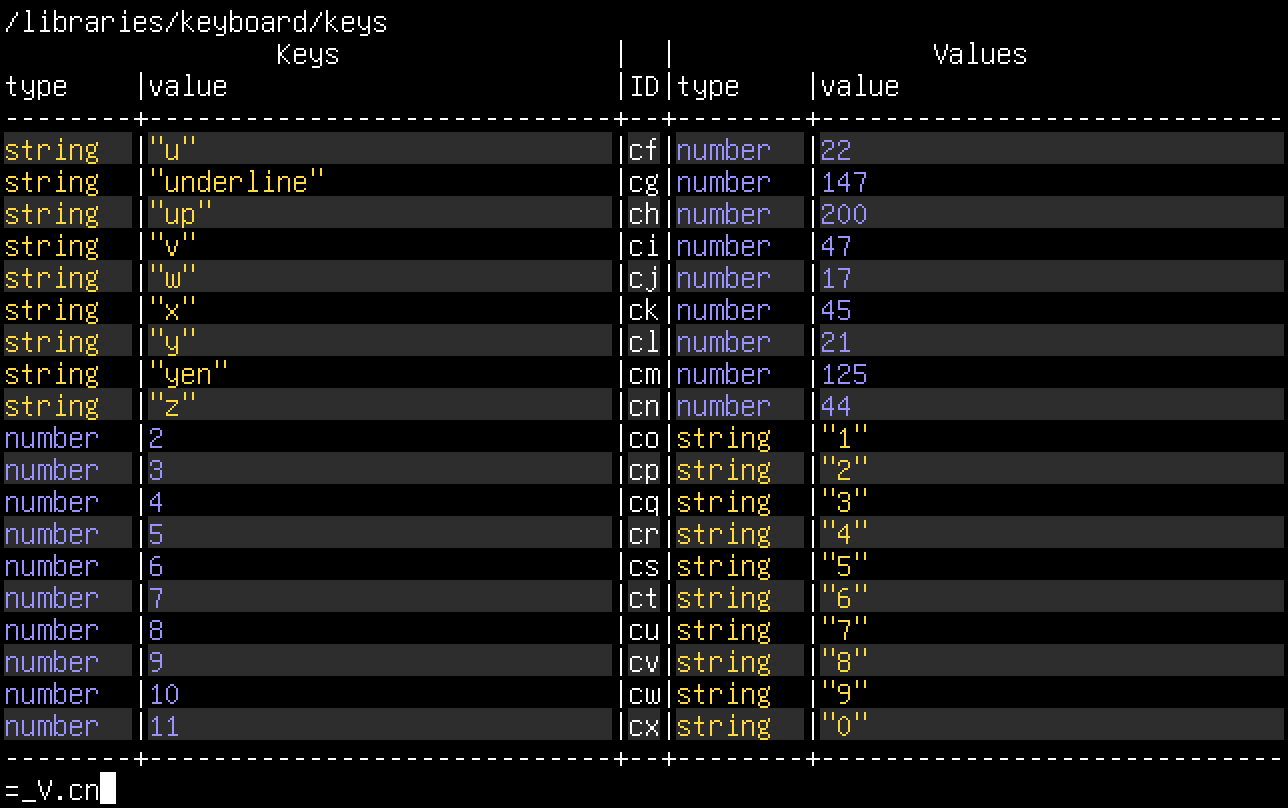
Task: Select ID cl
Action: [x=644, y=342]
